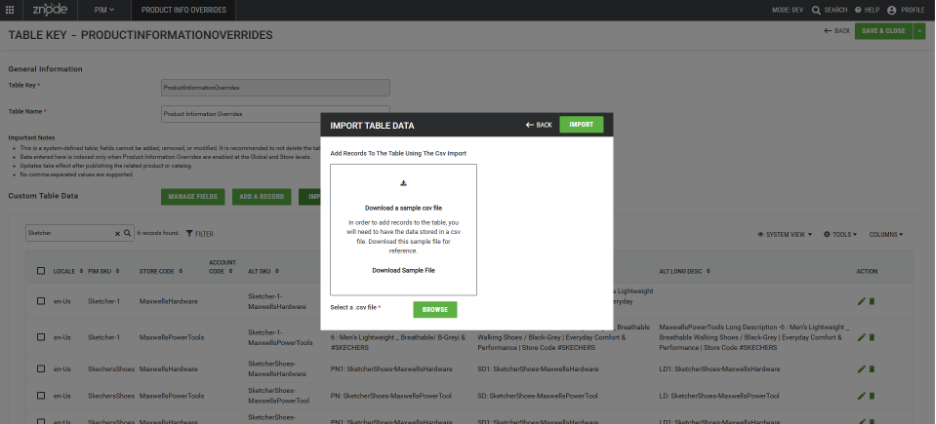Delete the LD1: SketcherShoes-MaxwellsHardware row
The width and height of the screenshot is (936, 424).
pyautogui.click(x=872, y=369)
